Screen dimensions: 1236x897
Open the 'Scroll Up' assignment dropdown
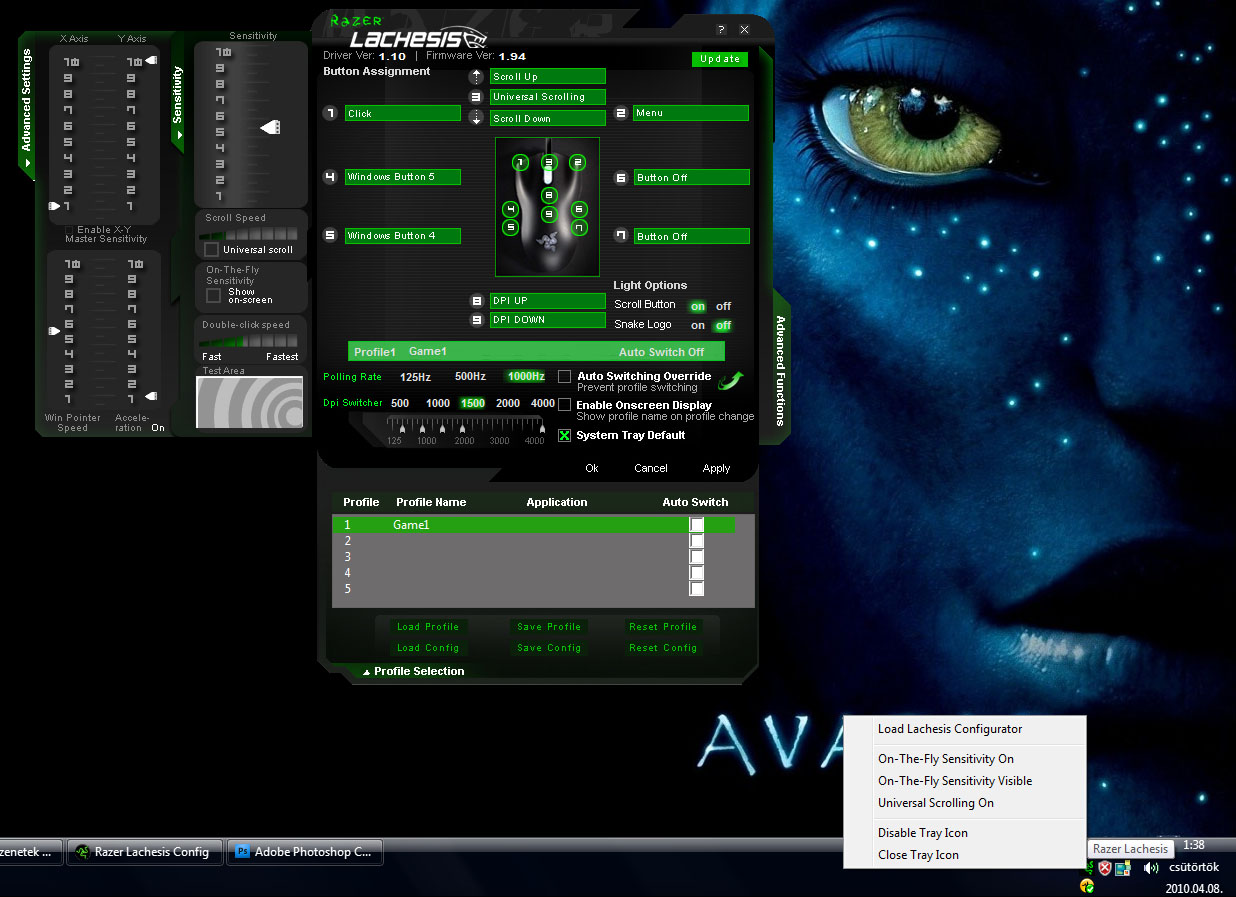548,76
